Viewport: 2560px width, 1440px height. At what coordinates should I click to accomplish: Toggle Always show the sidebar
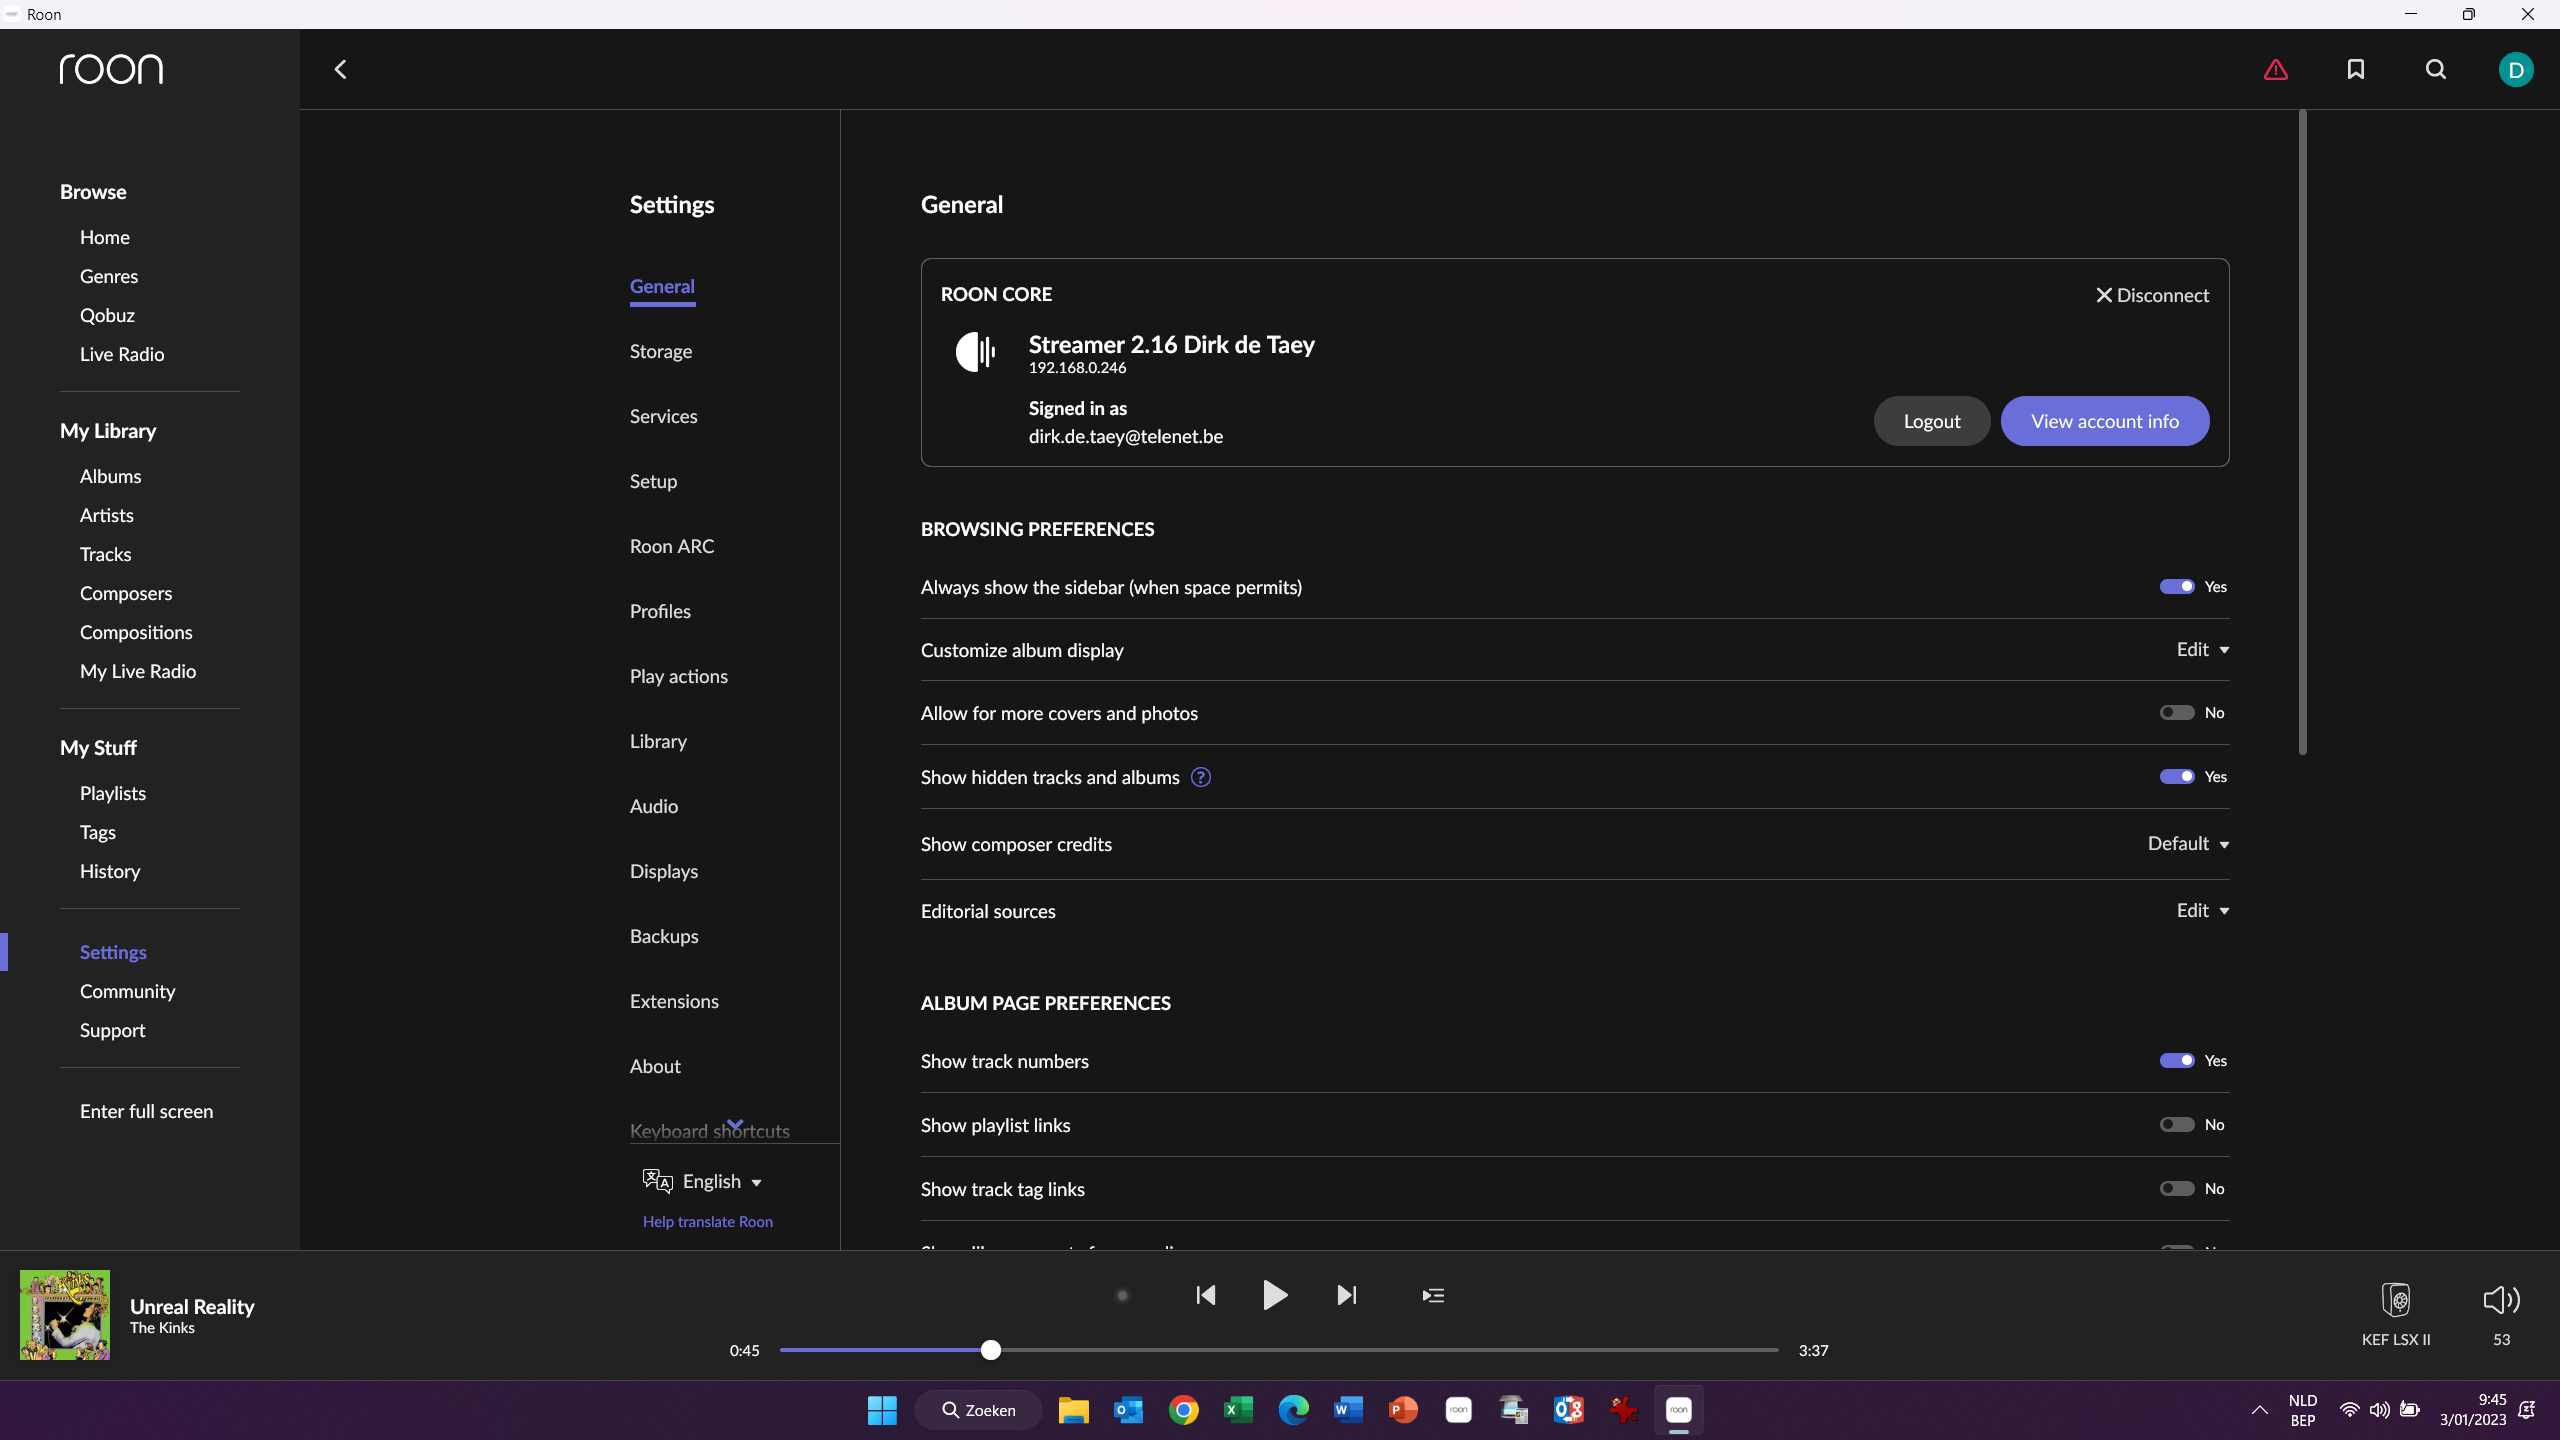point(2177,587)
